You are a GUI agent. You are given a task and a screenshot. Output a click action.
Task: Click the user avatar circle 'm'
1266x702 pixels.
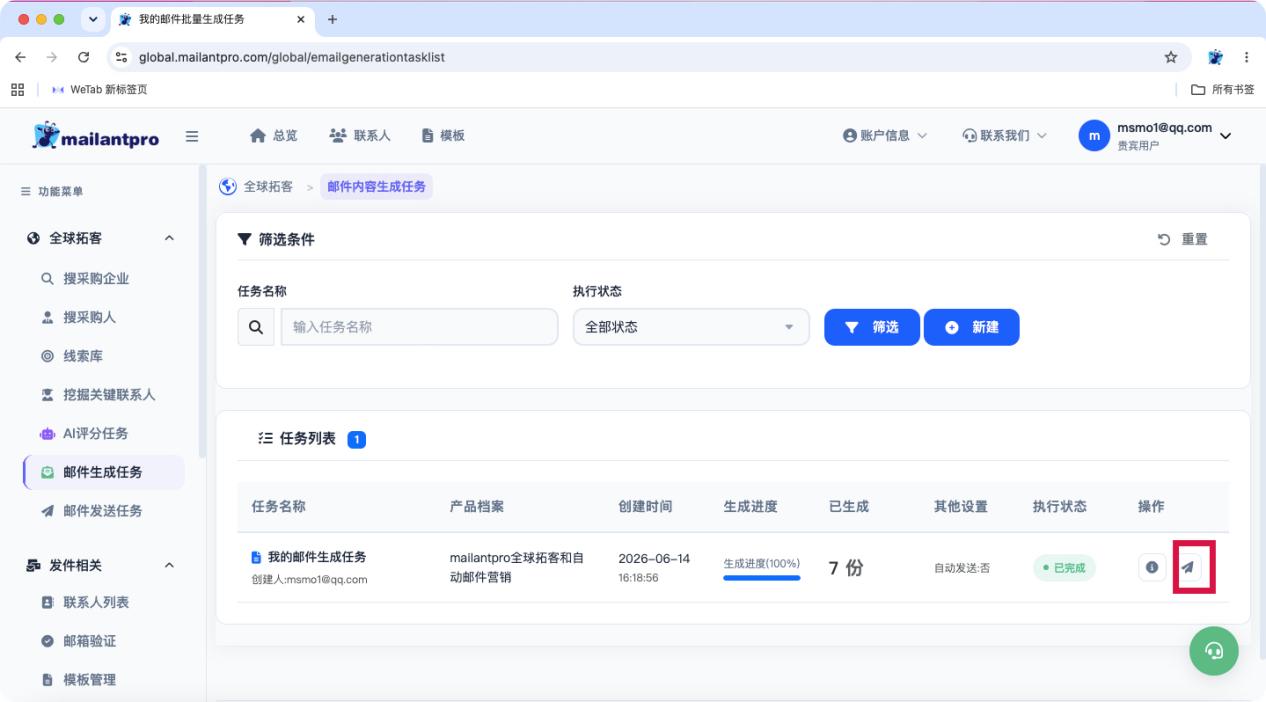click(x=1094, y=136)
